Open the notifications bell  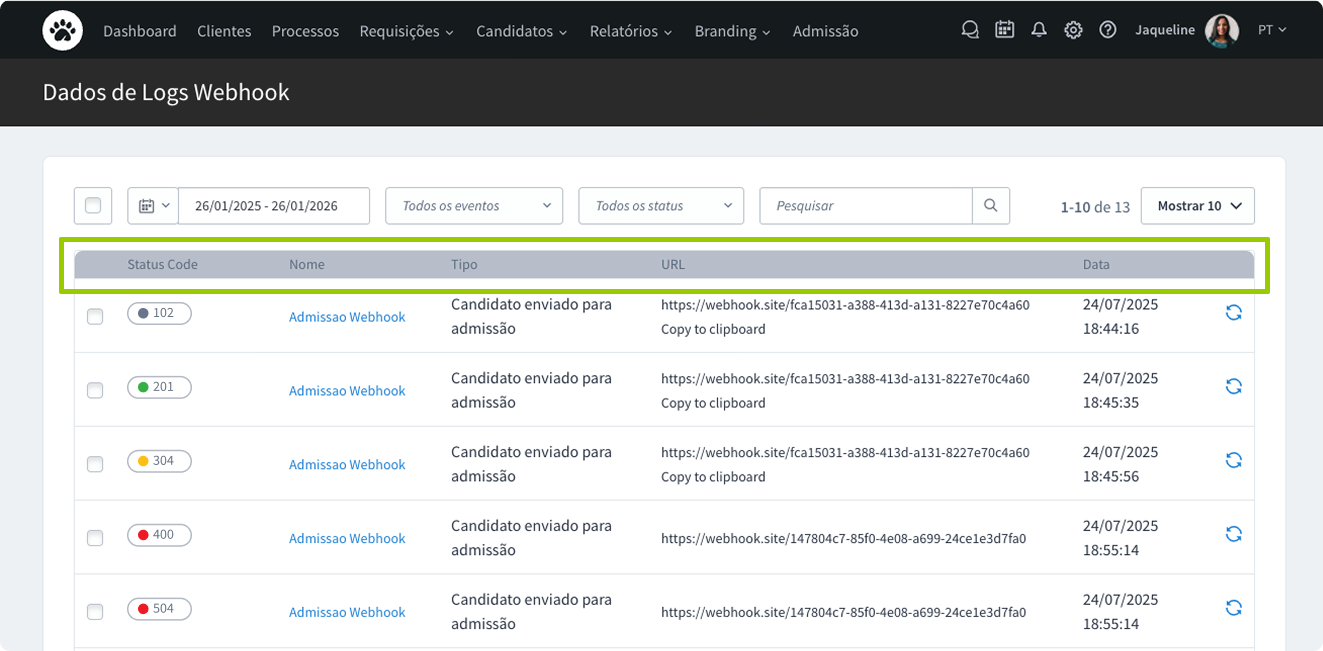1038,29
